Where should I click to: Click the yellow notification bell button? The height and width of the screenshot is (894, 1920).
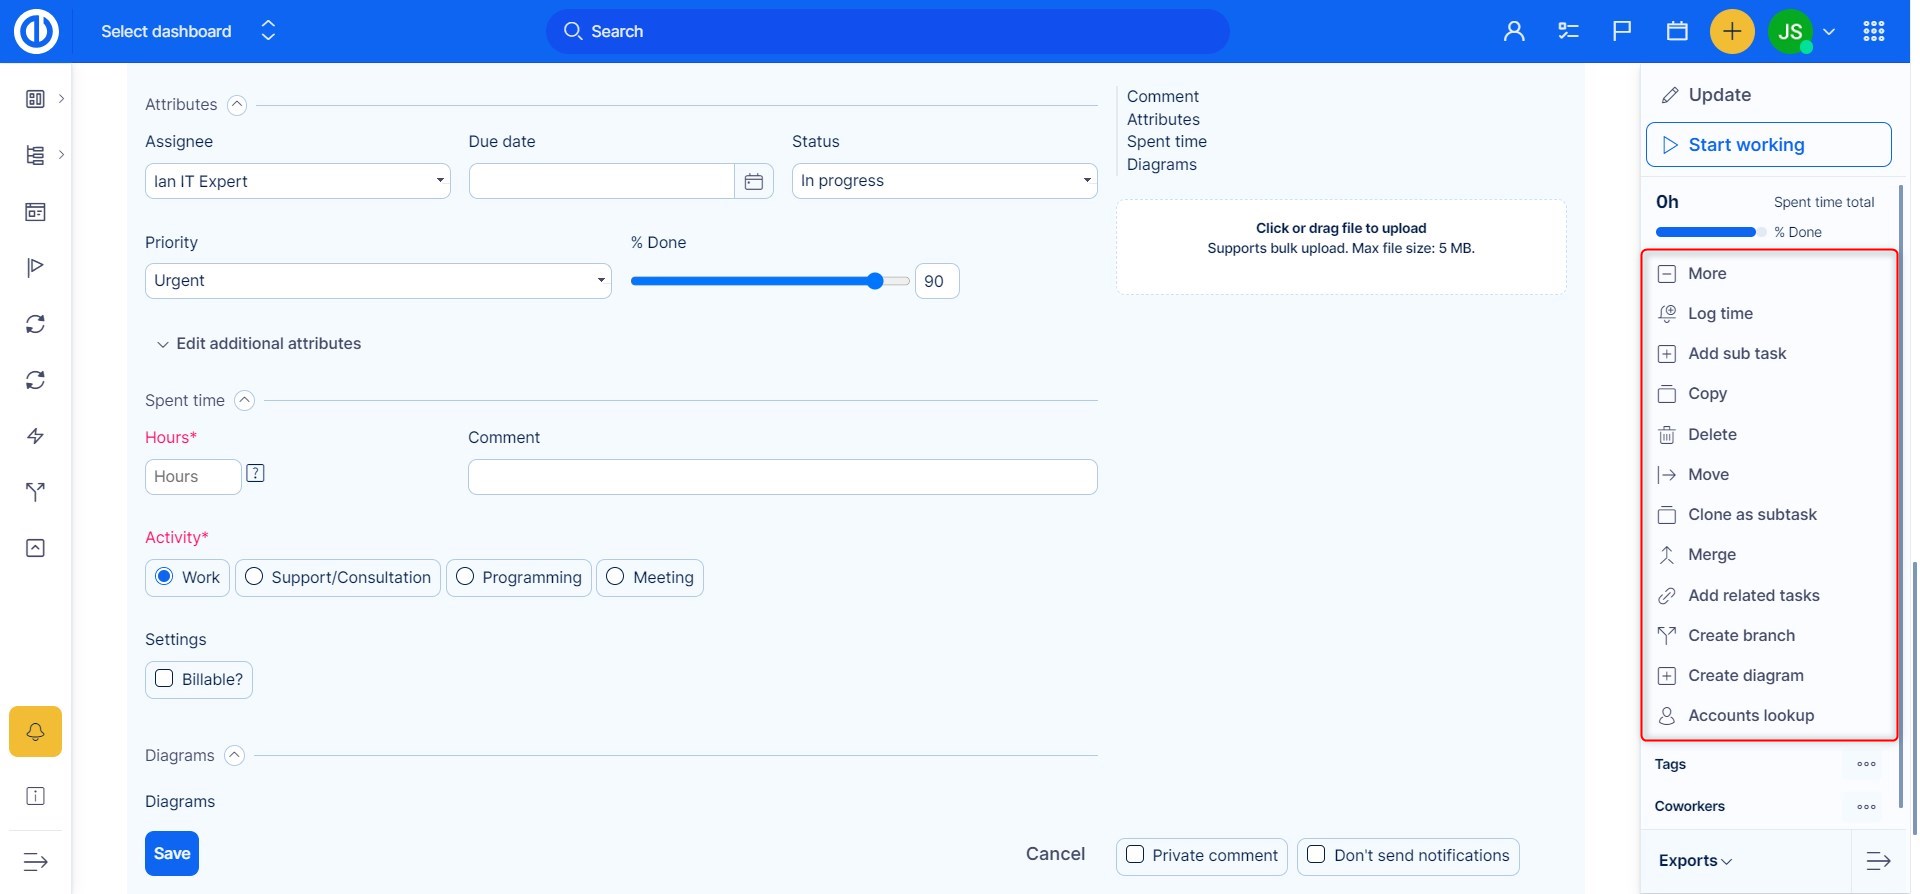click(x=35, y=732)
